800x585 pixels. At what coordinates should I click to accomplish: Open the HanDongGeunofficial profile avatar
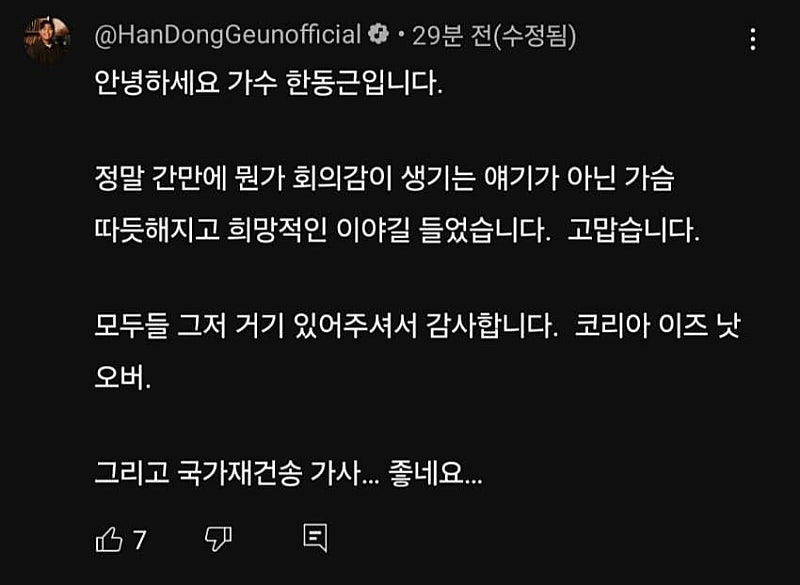coord(47,40)
